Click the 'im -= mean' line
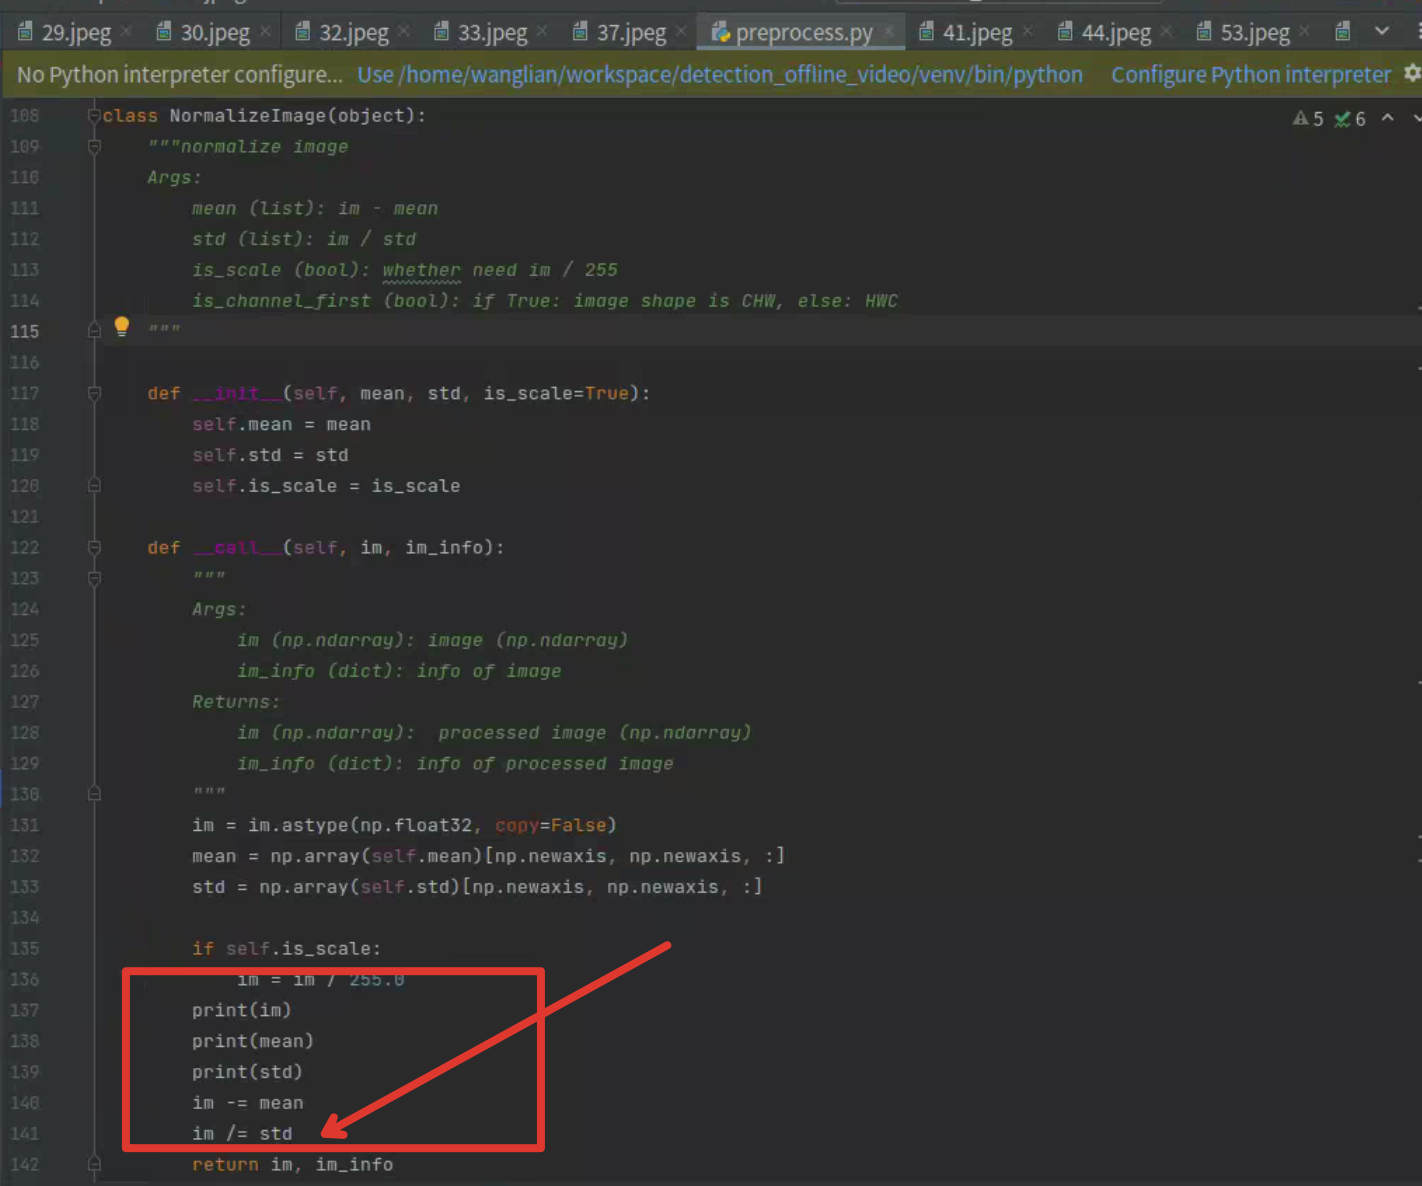 point(248,1103)
